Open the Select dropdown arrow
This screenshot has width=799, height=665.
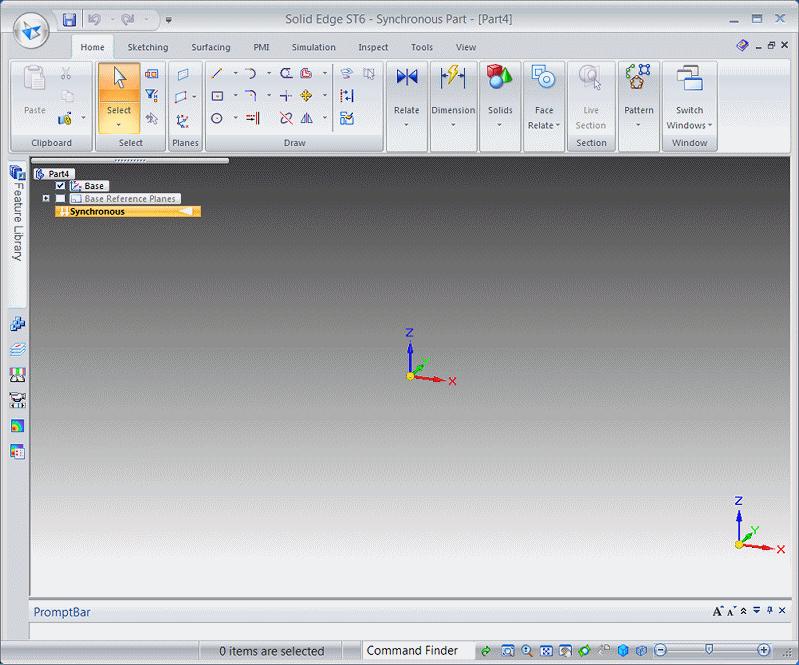(119, 124)
